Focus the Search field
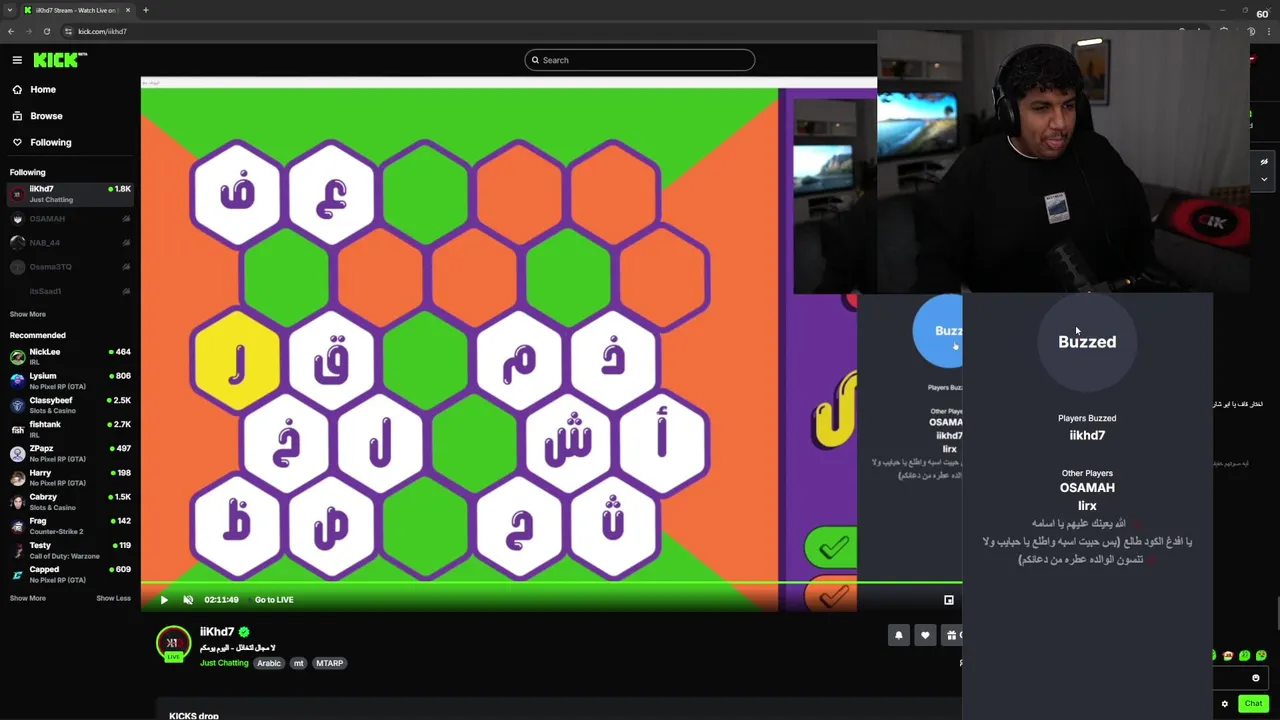The image size is (1280, 720). coord(640,60)
